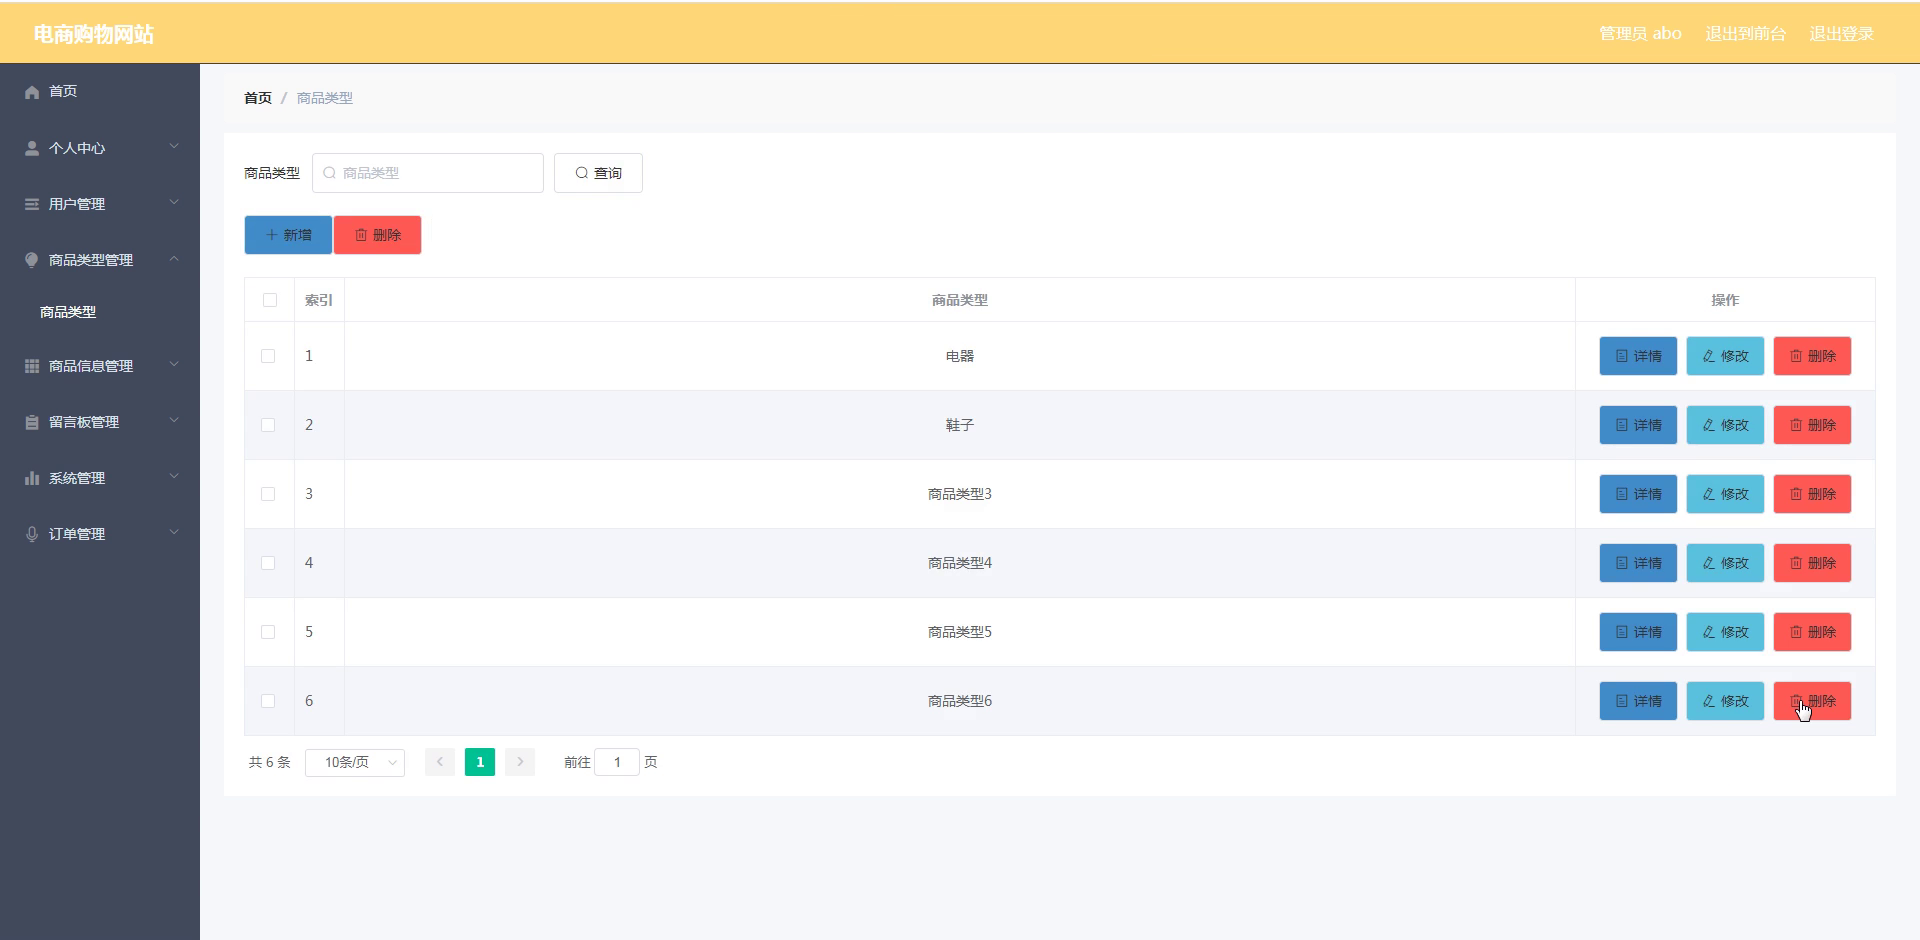This screenshot has width=1920, height=940.
Task: Click the document icon in 详情 for 电器
Action: tap(1622, 356)
